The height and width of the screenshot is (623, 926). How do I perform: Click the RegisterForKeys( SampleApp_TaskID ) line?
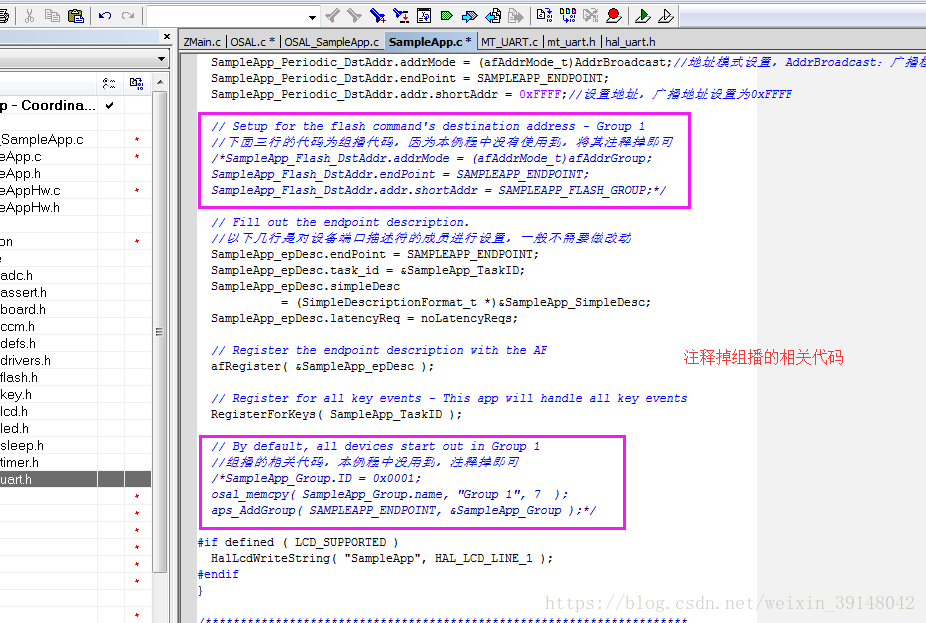[x=337, y=414]
